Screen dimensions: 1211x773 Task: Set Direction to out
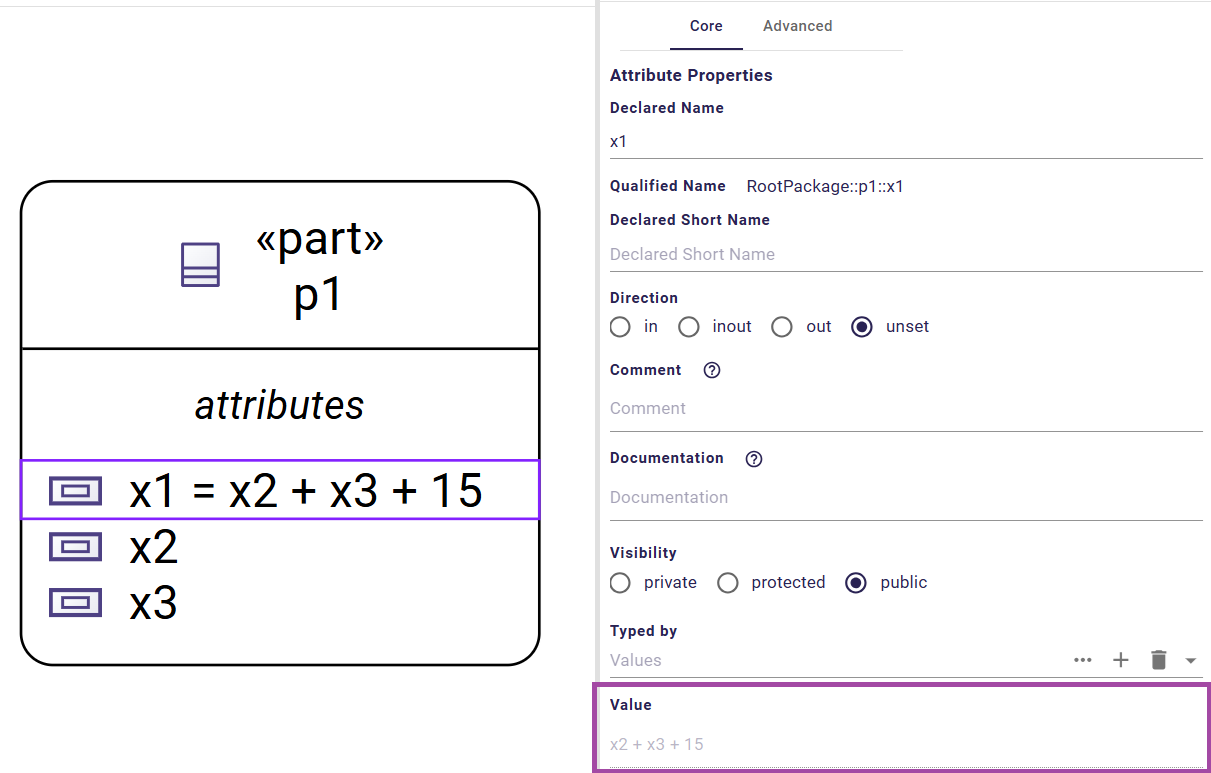pyautogui.click(x=781, y=327)
